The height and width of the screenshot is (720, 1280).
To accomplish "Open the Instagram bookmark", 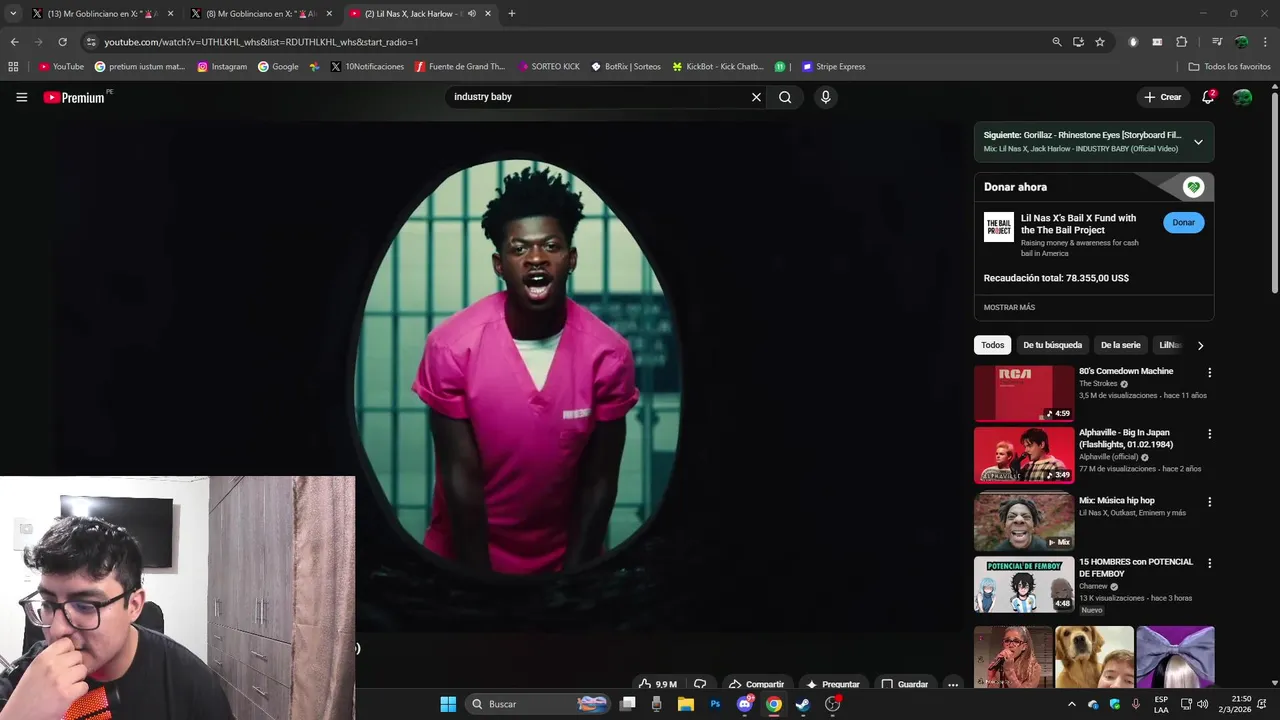I will click(222, 67).
